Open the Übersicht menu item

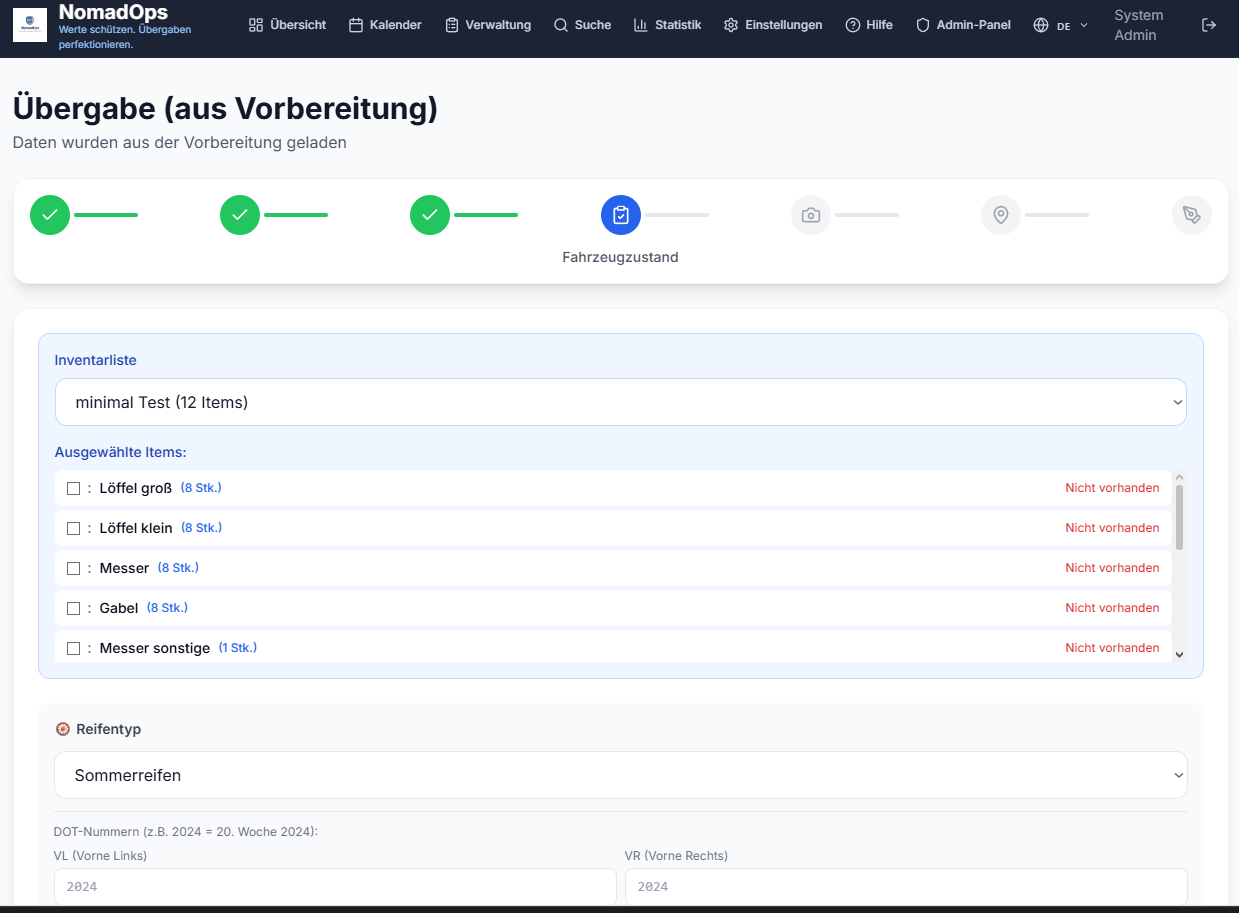[287, 25]
